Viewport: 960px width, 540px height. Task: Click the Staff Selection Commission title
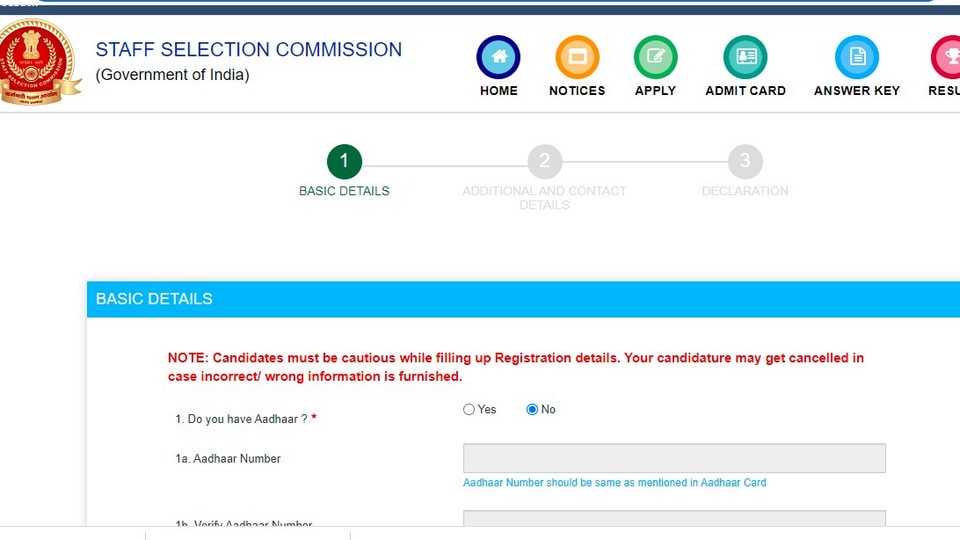pyautogui.click(x=249, y=50)
